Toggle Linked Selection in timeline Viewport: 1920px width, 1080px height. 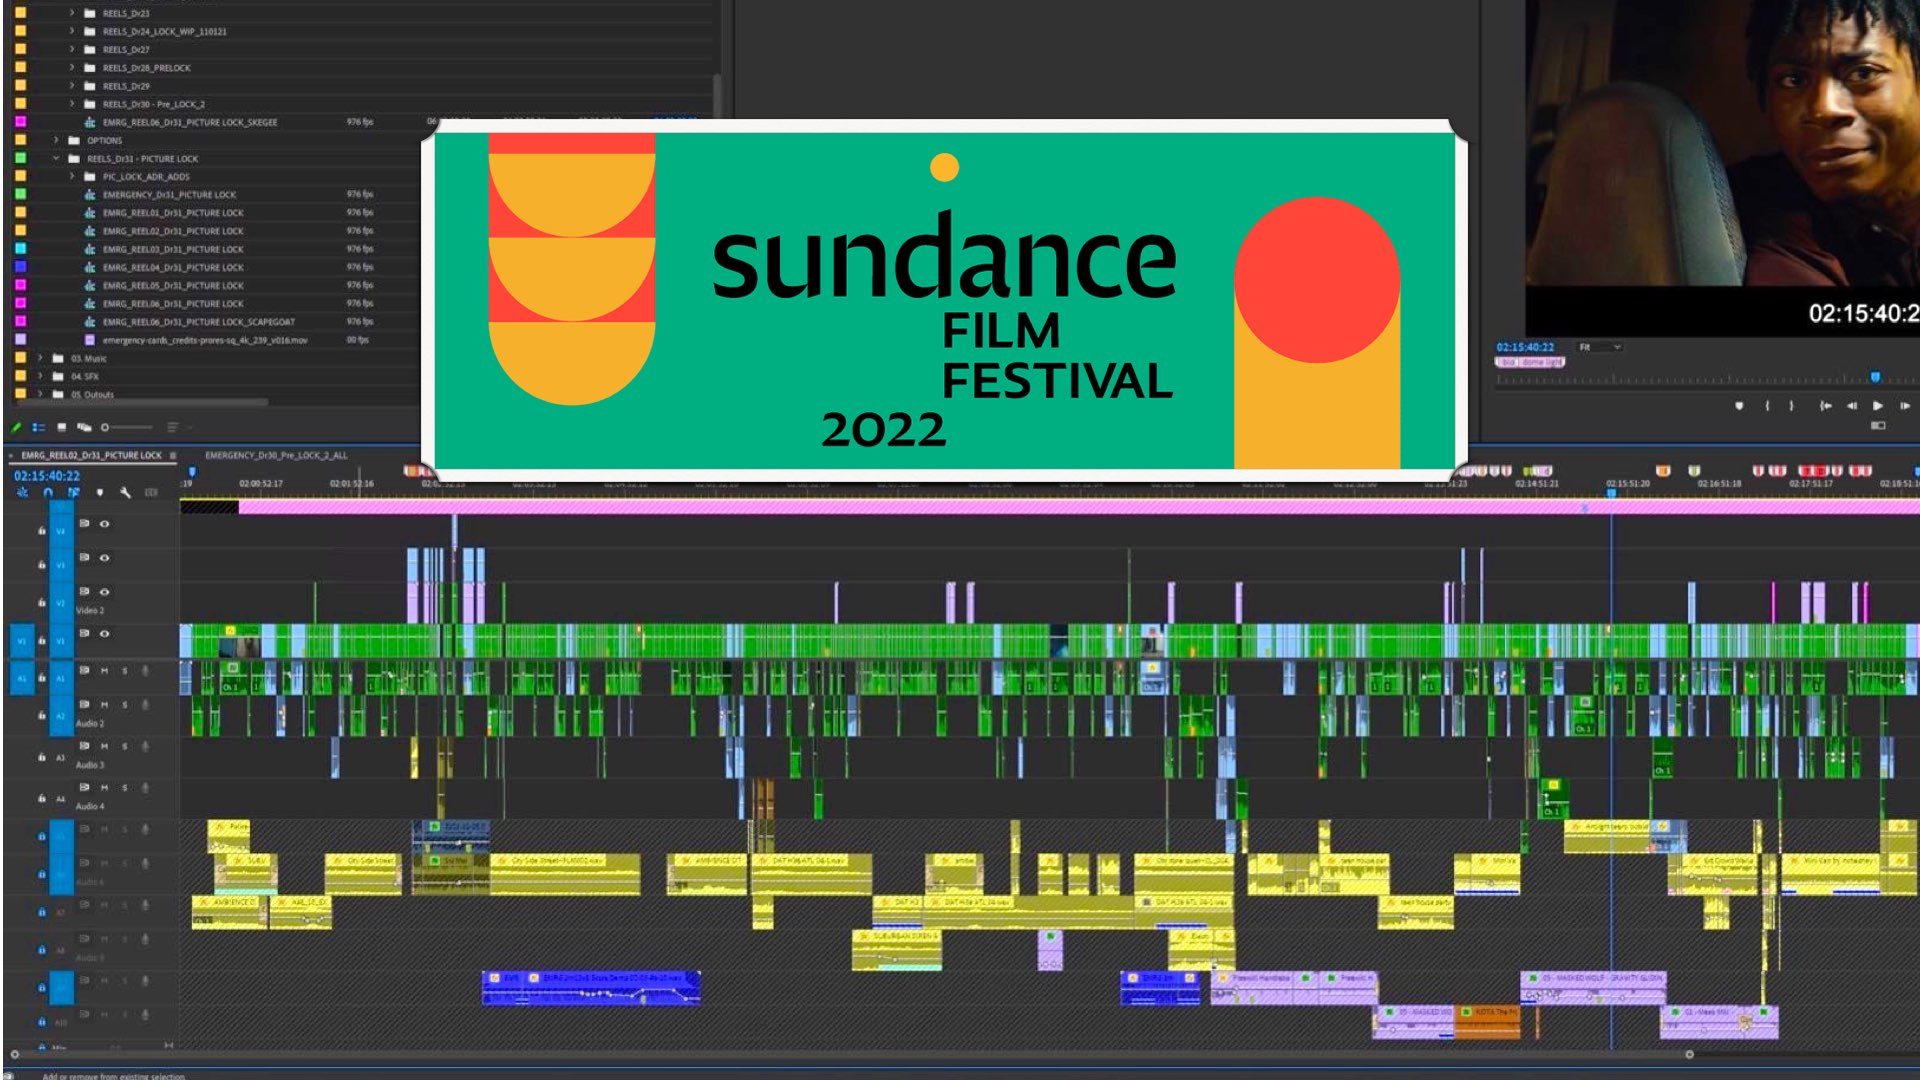[x=73, y=492]
